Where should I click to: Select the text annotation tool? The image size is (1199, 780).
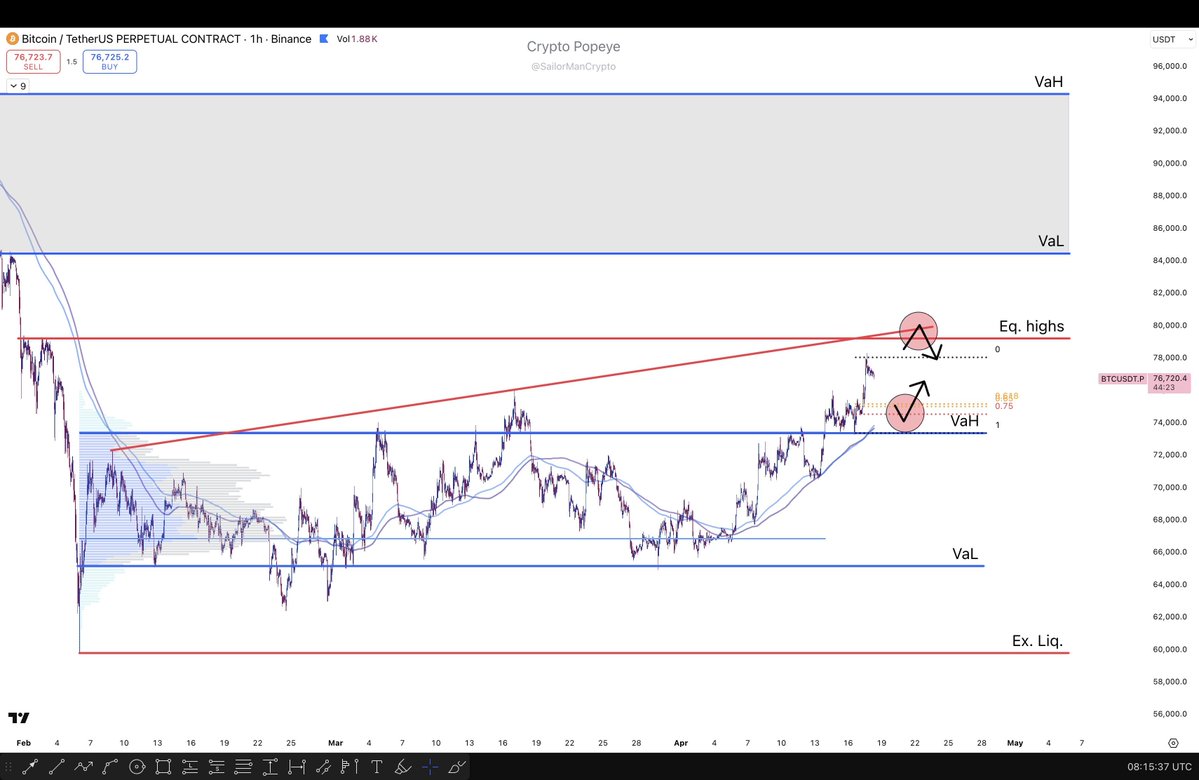point(376,766)
